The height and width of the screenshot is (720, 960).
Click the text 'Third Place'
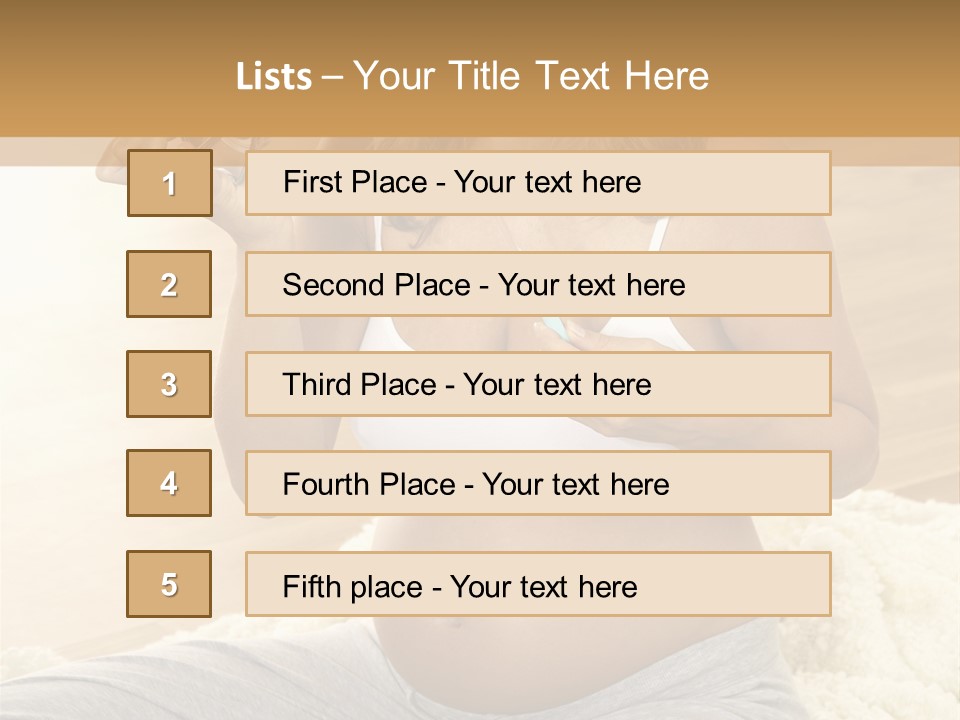point(359,385)
